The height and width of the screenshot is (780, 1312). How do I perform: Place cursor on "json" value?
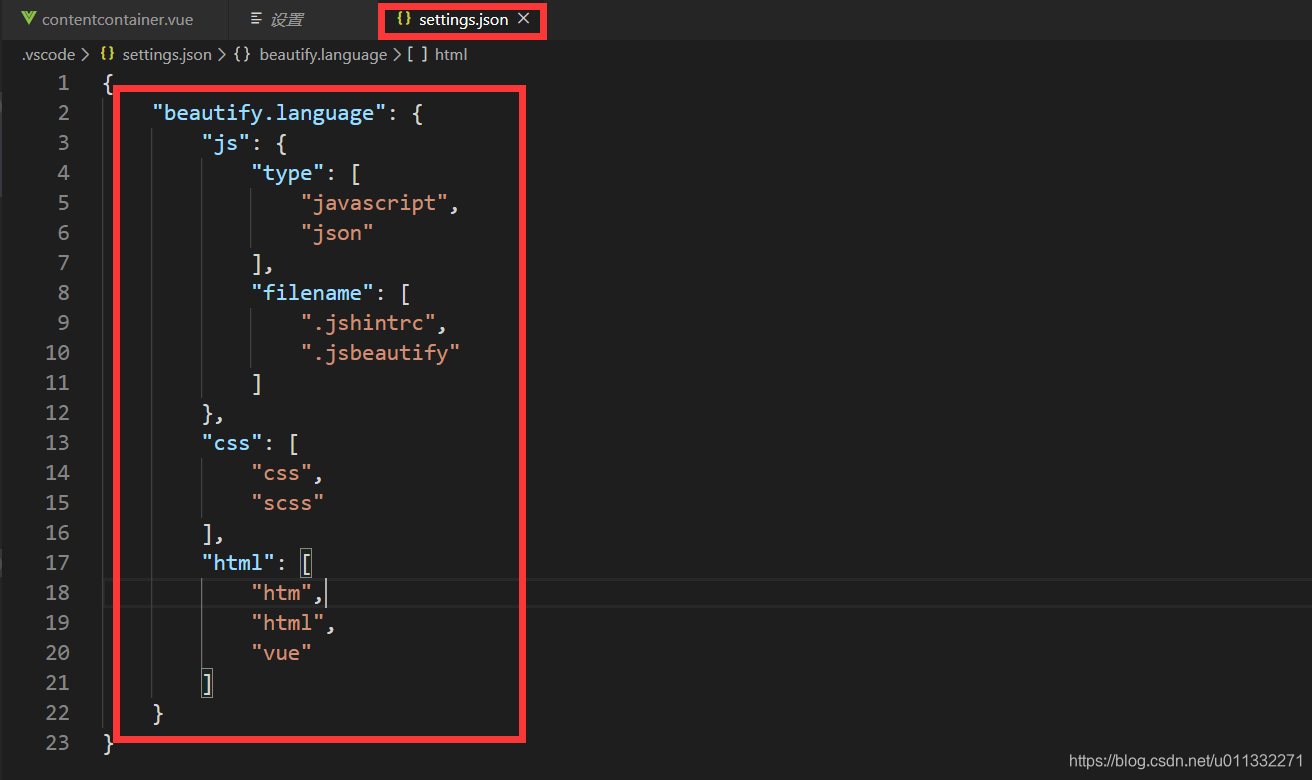(337, 233)
